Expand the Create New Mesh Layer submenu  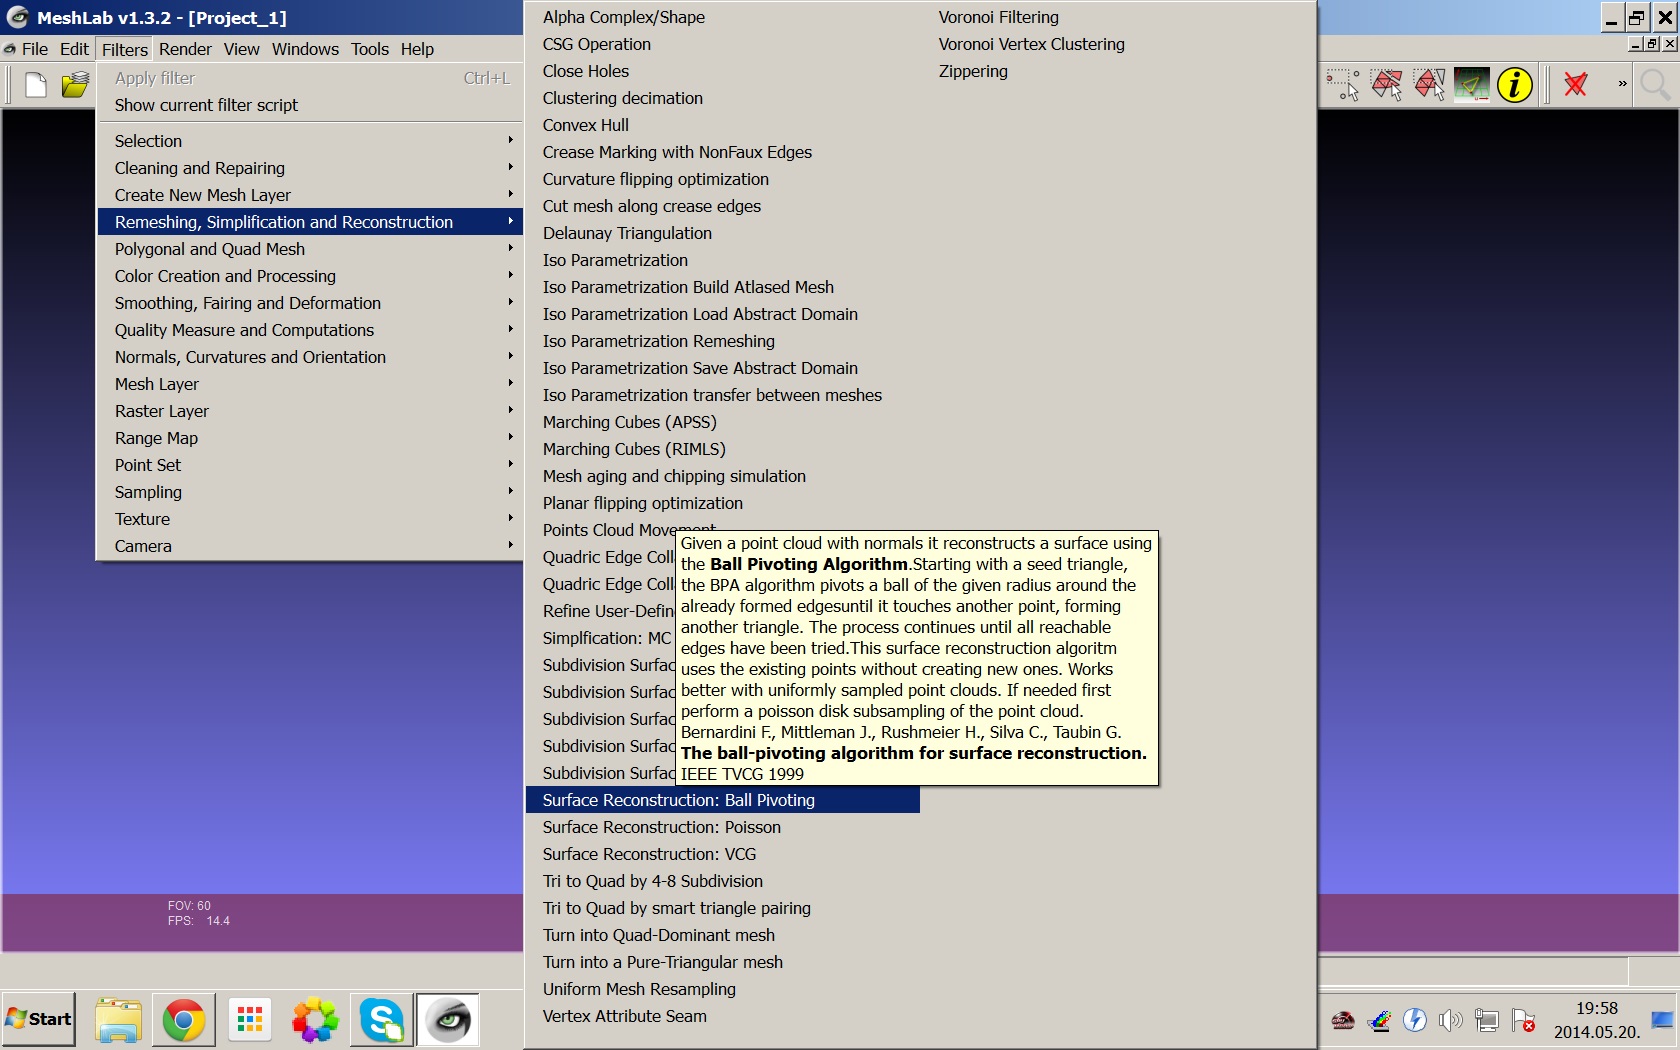(x=310, y=195)
